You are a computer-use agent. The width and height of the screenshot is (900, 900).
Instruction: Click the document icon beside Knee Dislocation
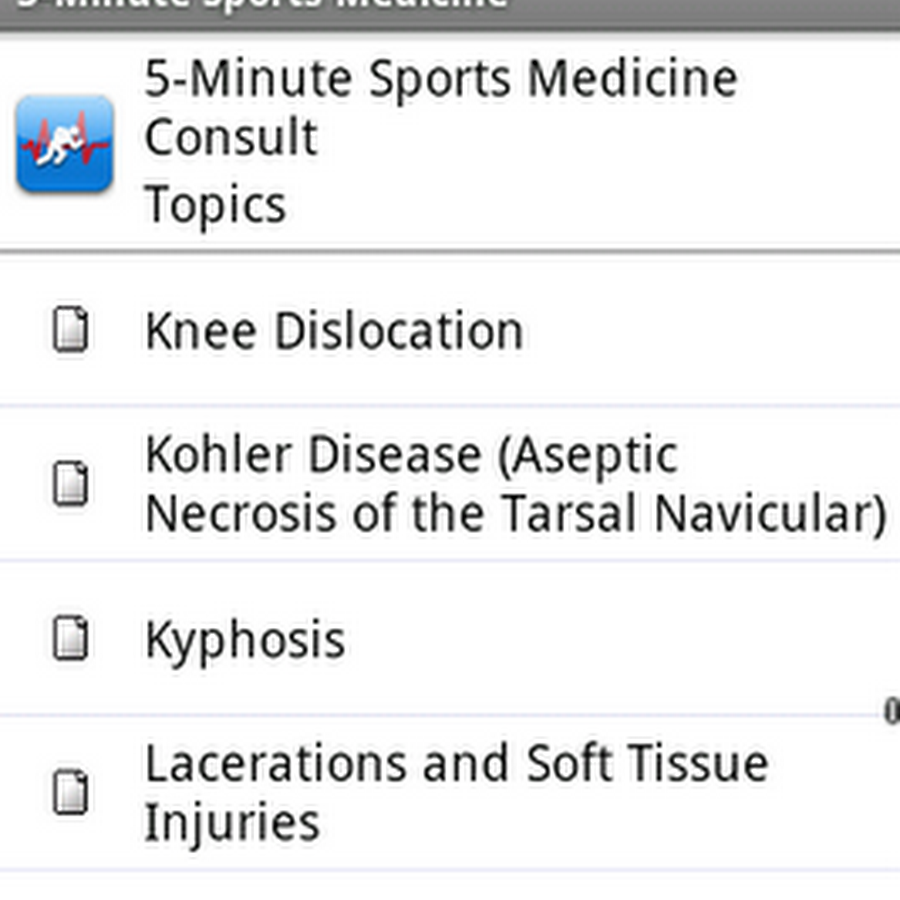71,329
